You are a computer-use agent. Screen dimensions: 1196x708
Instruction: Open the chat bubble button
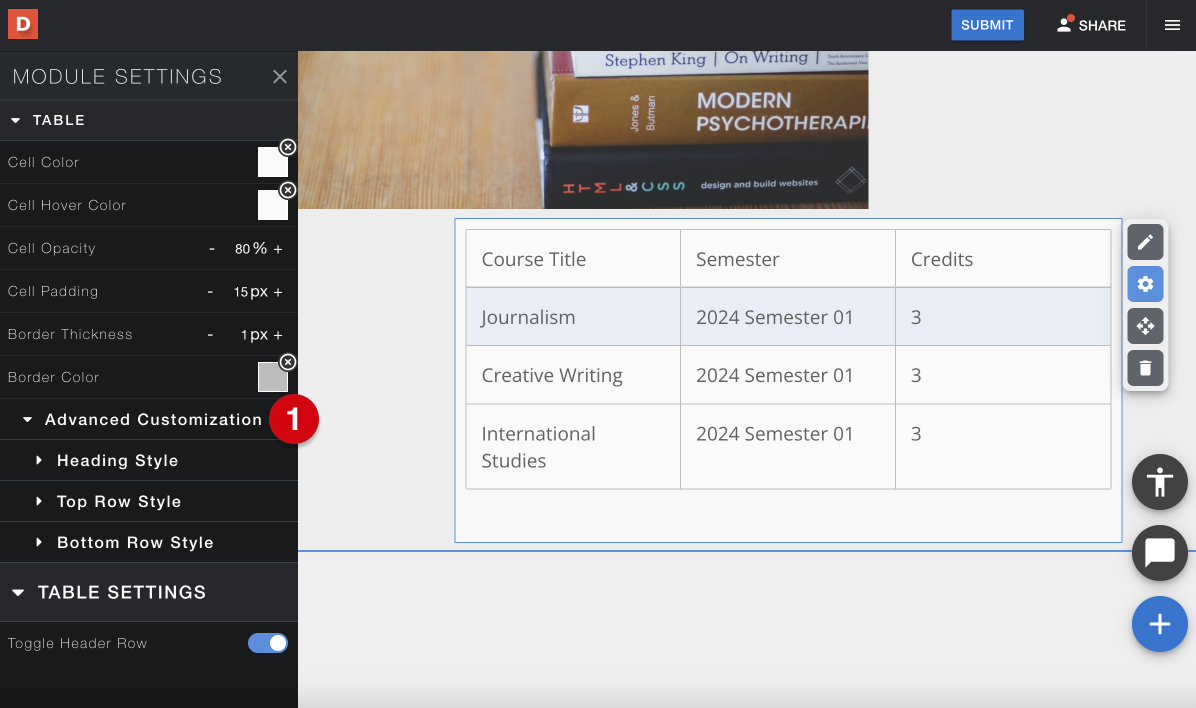(x=1159, y=552)
